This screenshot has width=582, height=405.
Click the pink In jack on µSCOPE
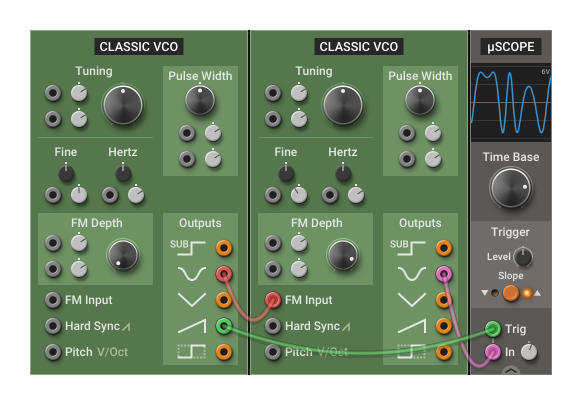493,352
